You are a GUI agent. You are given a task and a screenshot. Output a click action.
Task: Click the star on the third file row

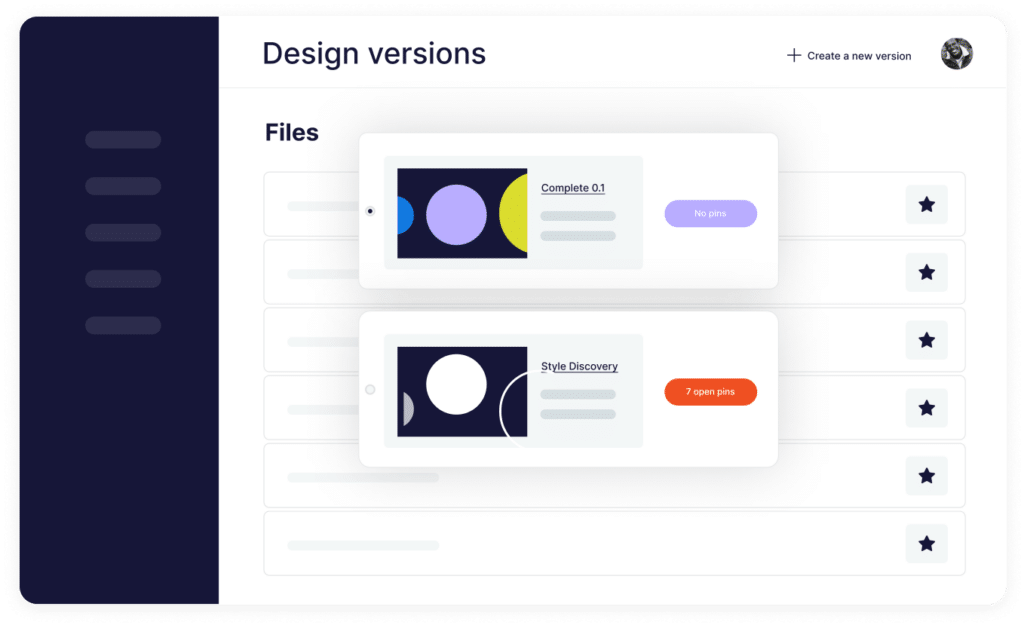pyautogui.click(x=926, y=340)
